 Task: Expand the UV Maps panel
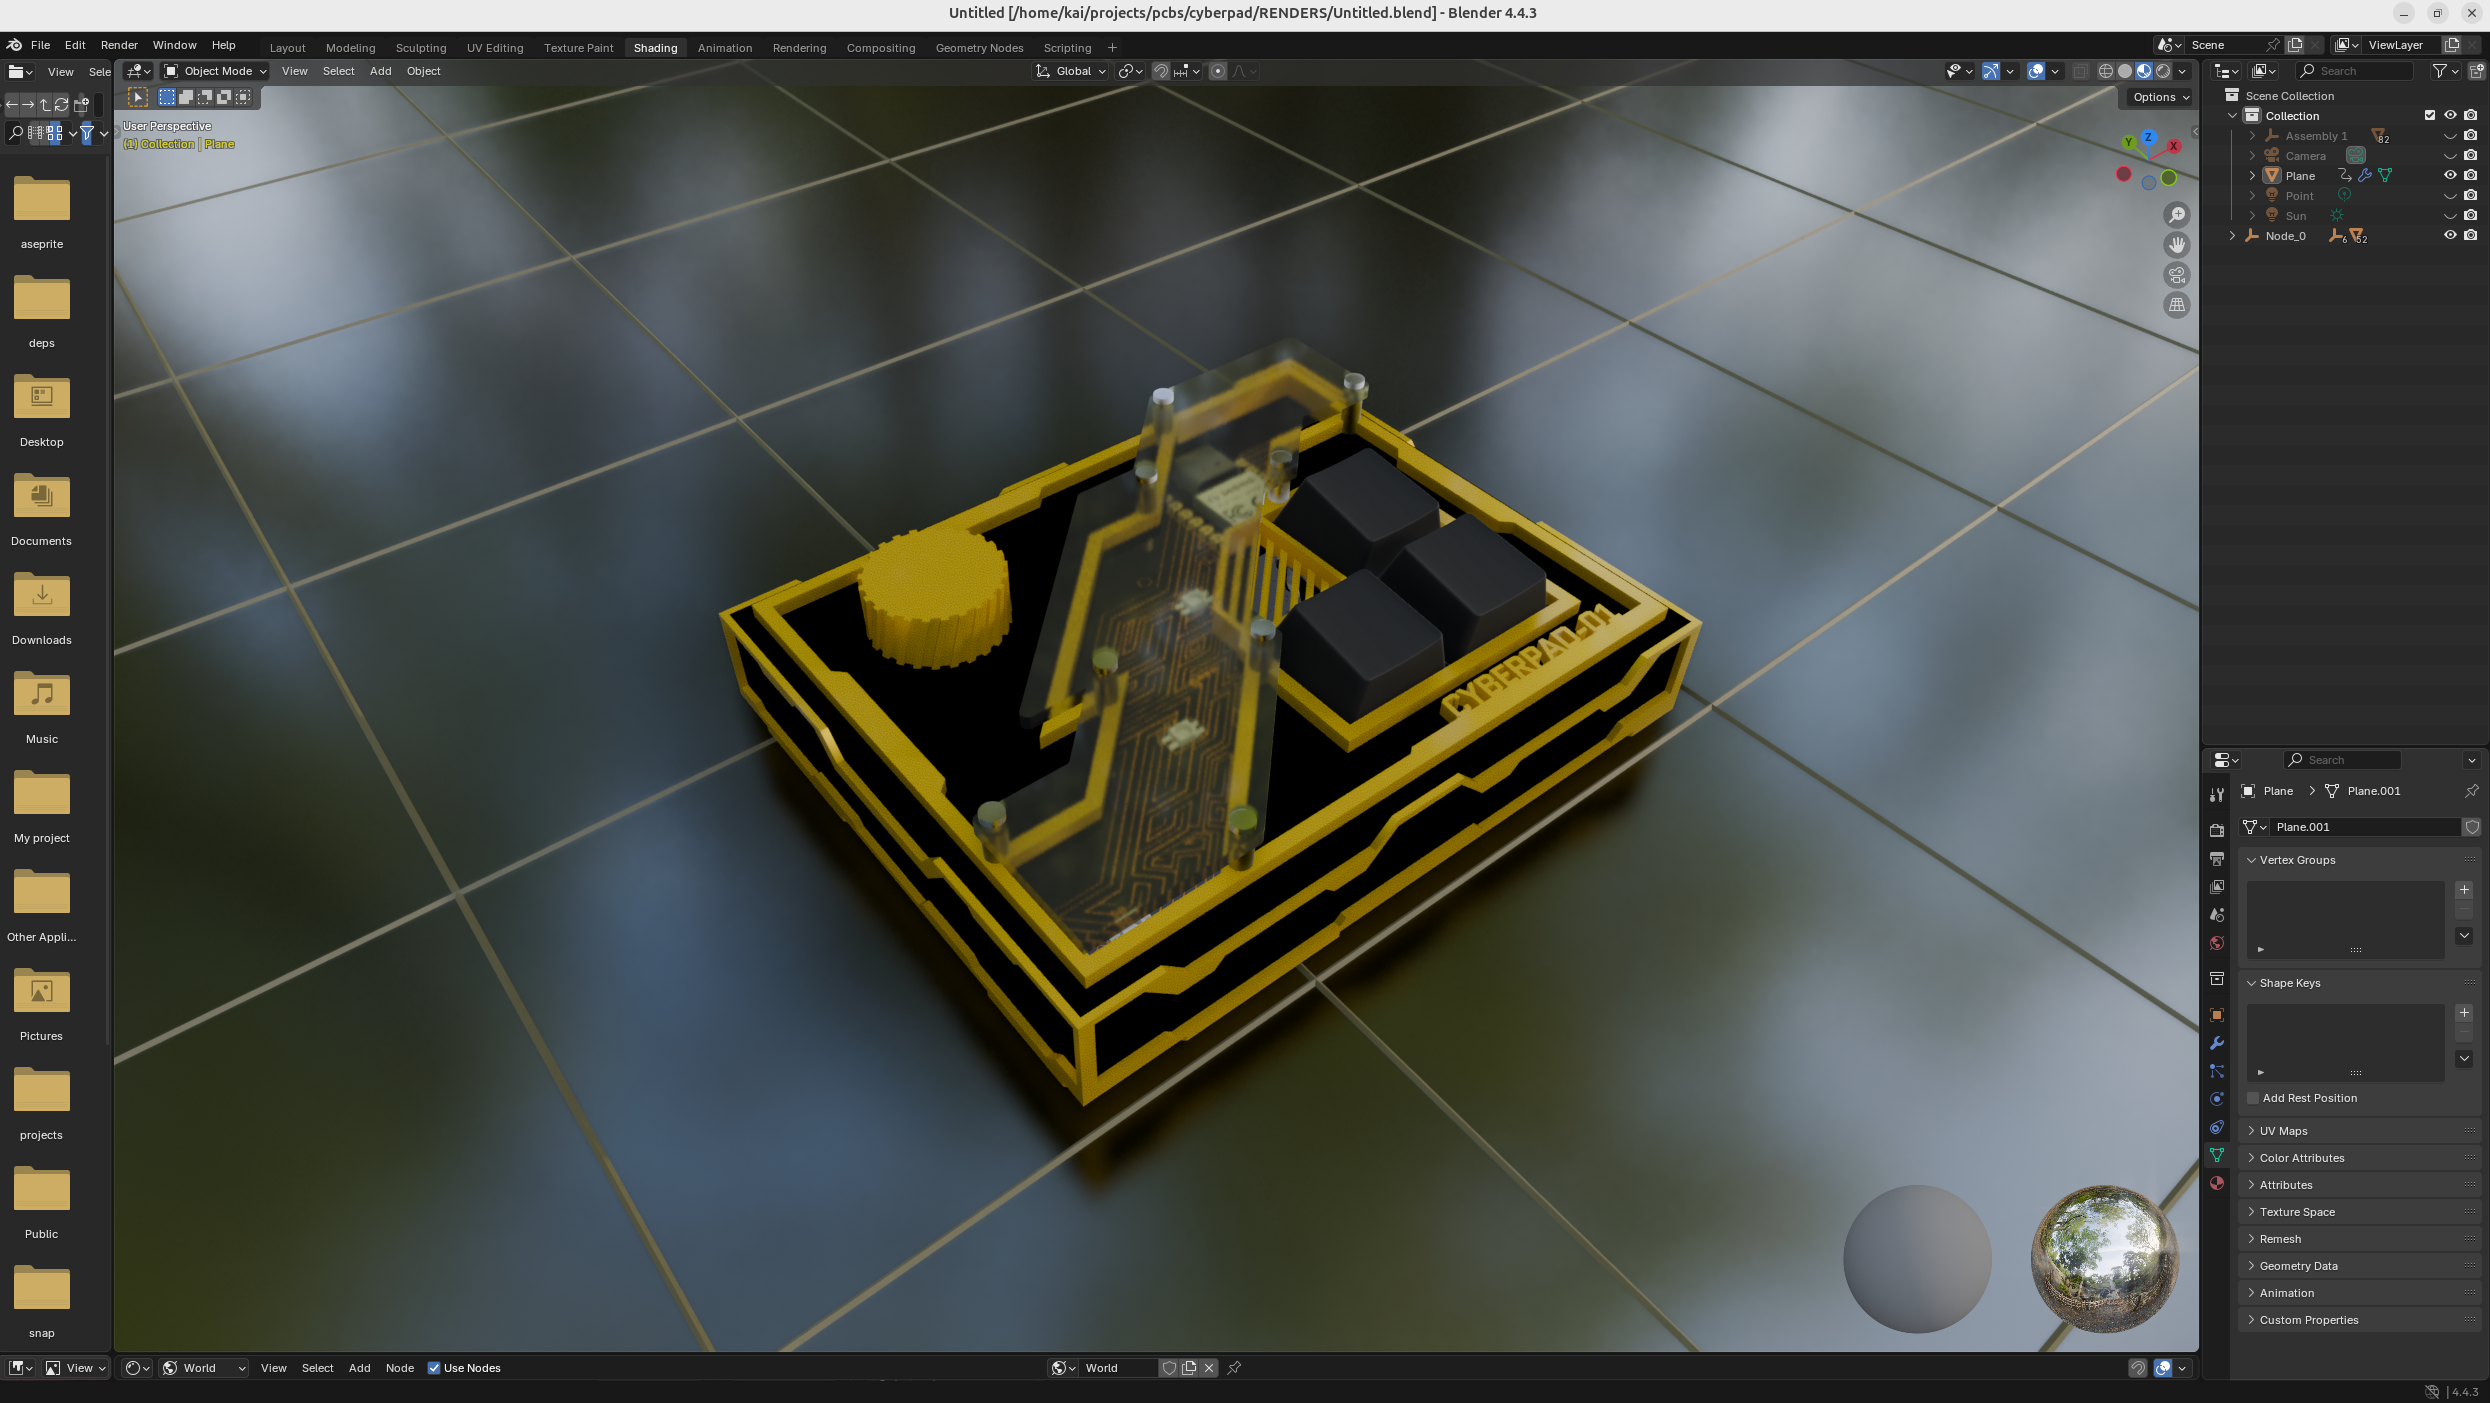pos(2283,1131)
